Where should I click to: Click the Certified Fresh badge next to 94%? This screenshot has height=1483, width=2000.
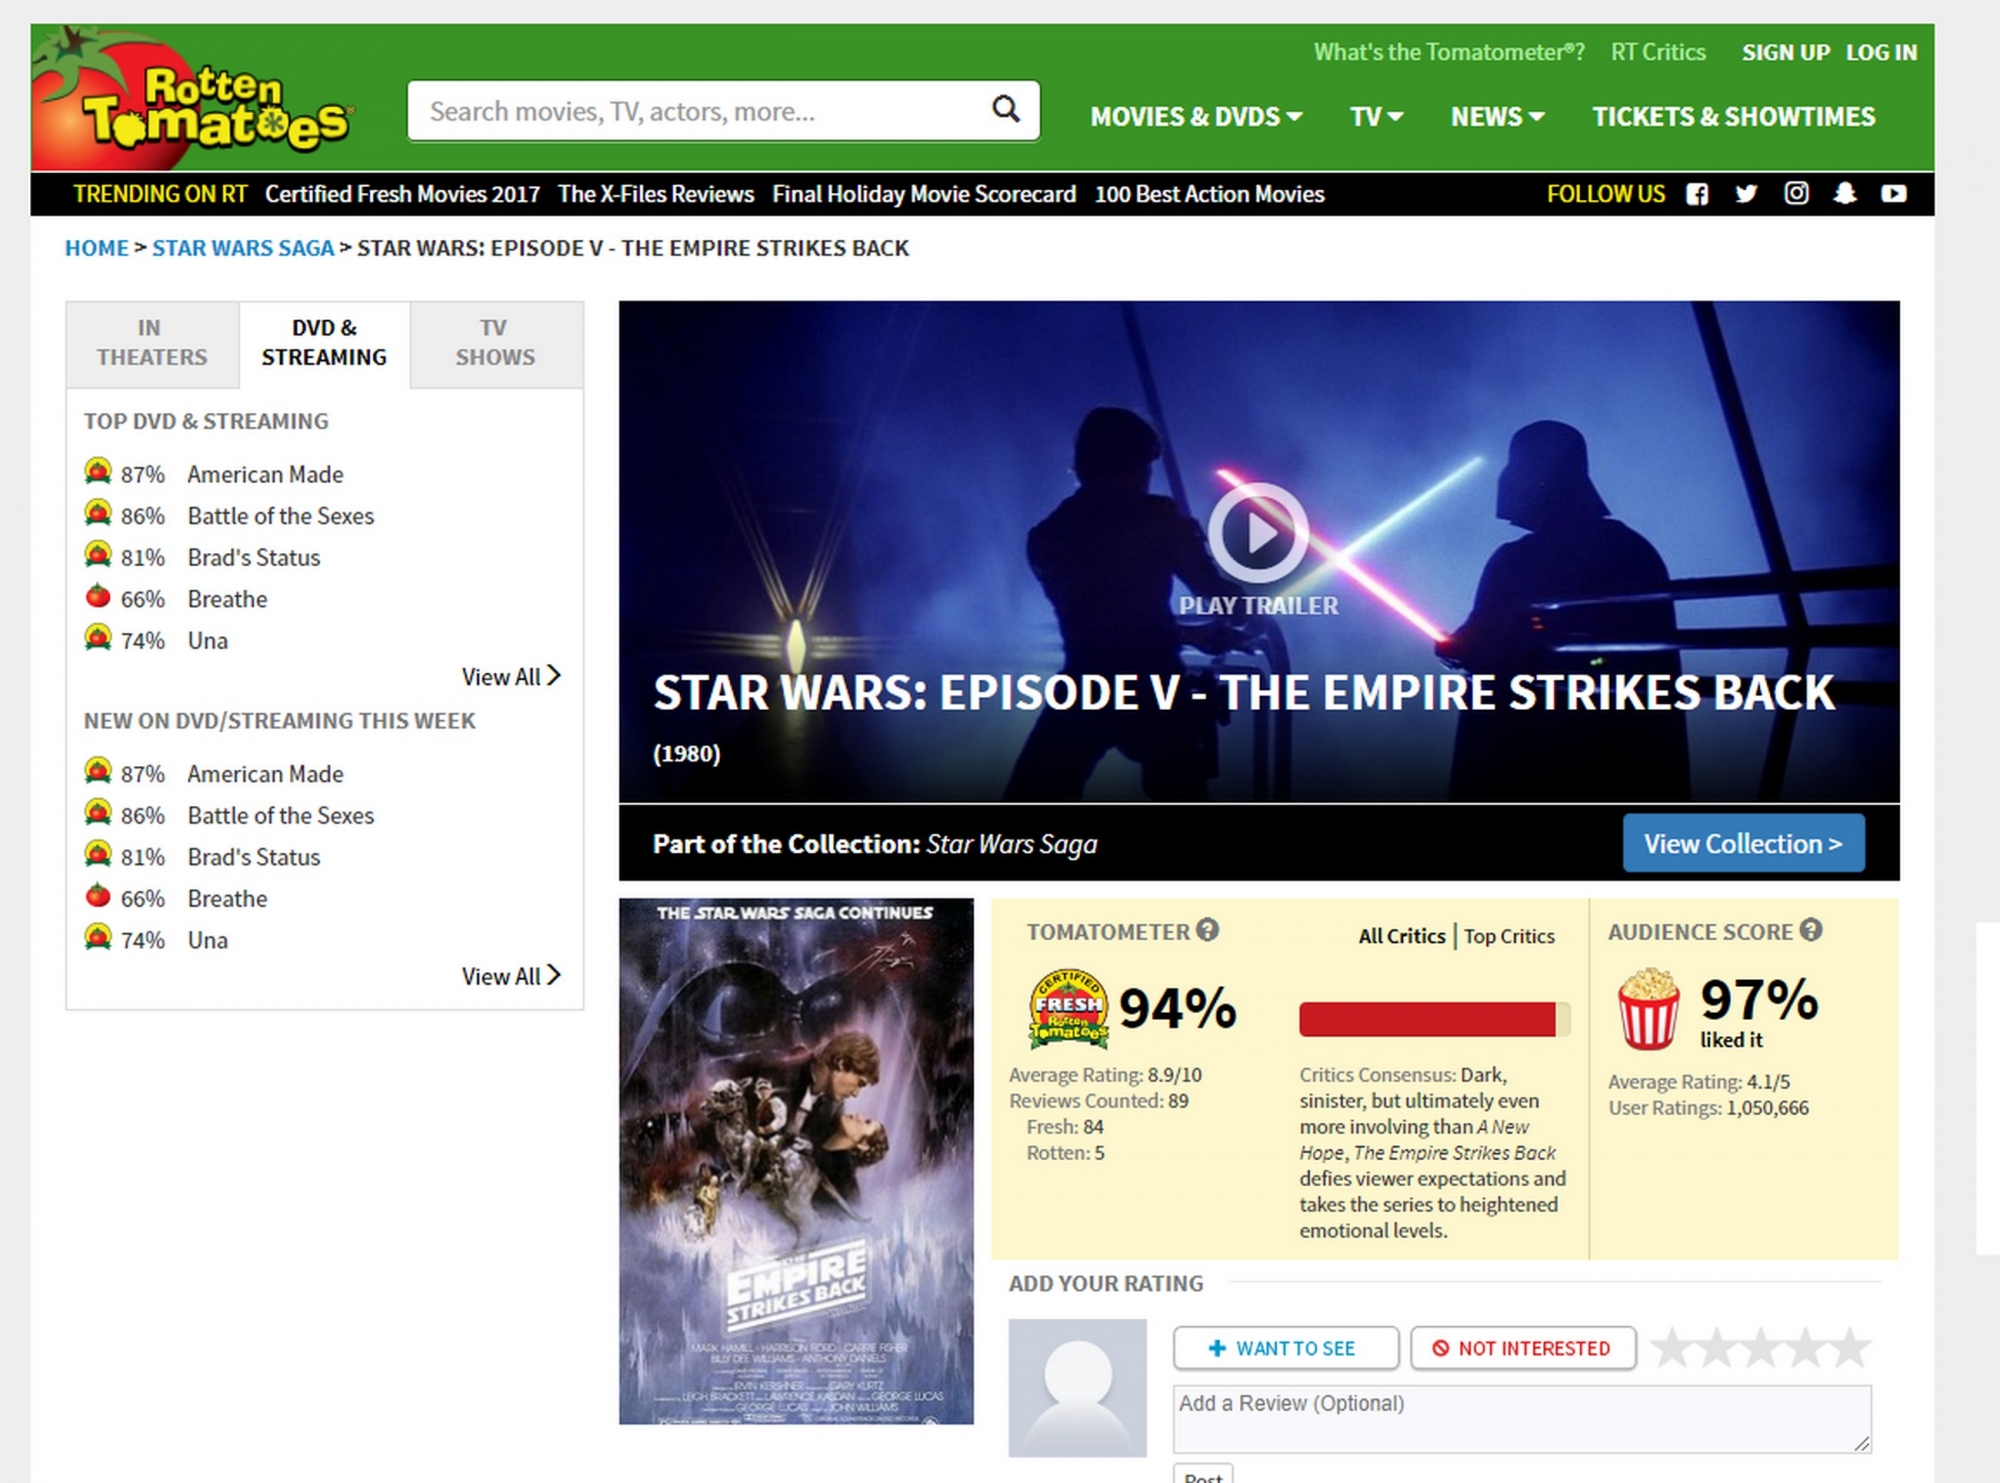[x=1068, y=1007]
